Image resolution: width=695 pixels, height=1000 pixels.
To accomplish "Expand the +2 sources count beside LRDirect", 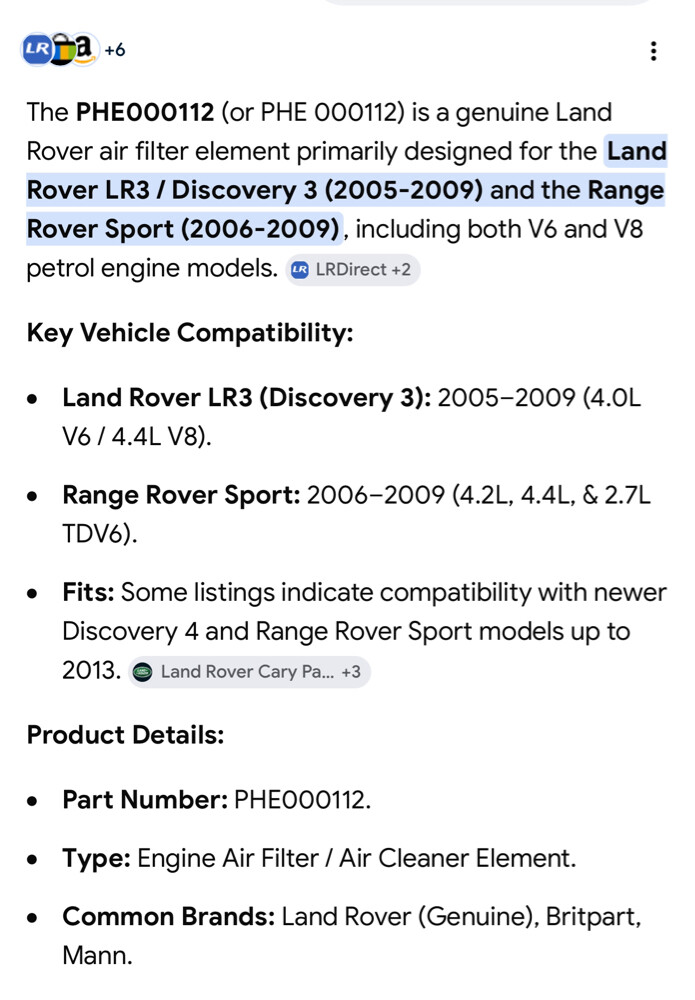I will [x=401, y=270].
